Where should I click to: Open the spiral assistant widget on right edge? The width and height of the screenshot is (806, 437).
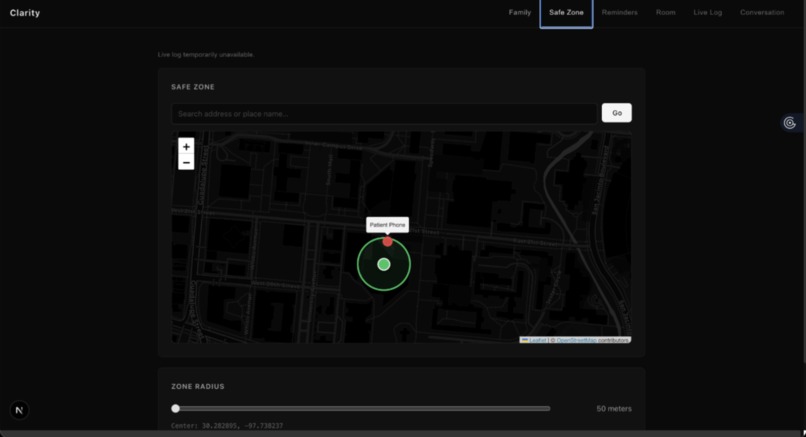(x=790, y=123)
